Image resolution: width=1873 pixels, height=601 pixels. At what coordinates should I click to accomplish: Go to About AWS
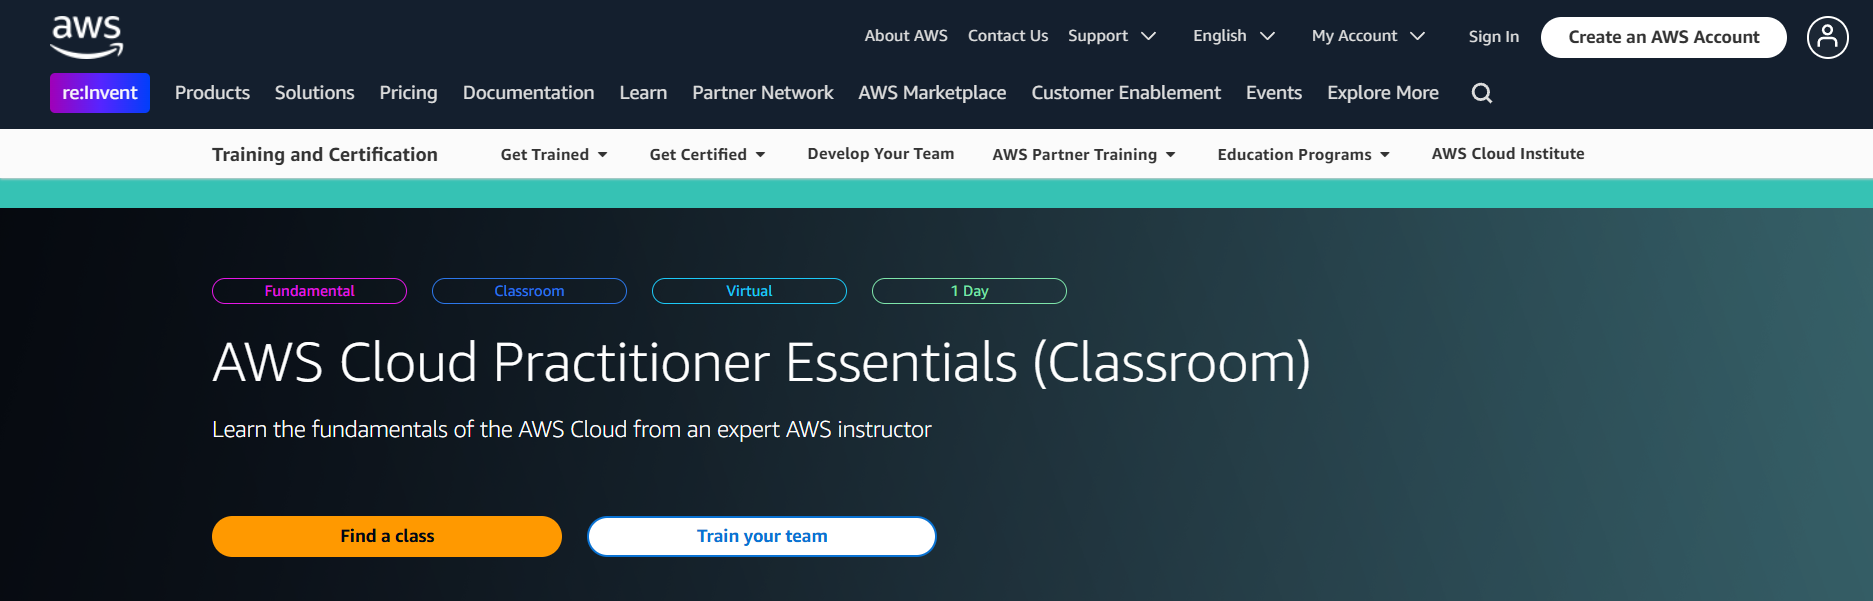pyautogui.click(x=906, y=36)
